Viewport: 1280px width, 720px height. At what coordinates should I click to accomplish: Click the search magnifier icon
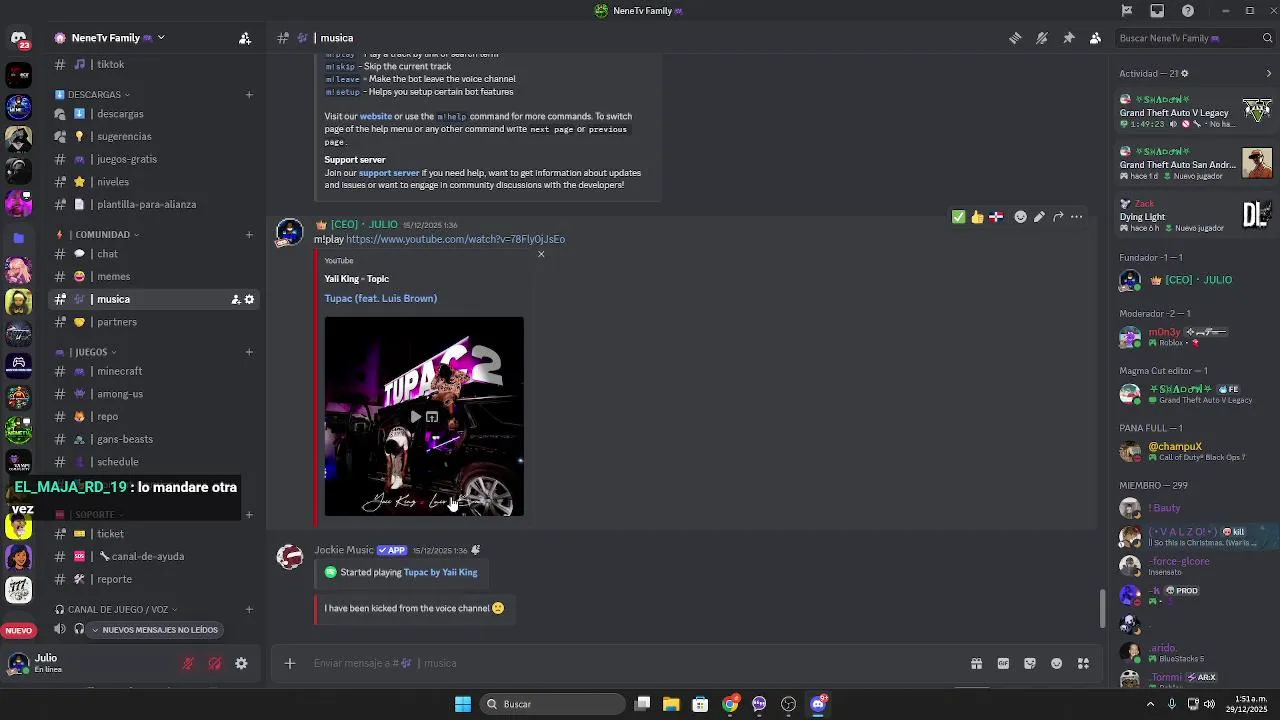click(x=1268, y=38)
